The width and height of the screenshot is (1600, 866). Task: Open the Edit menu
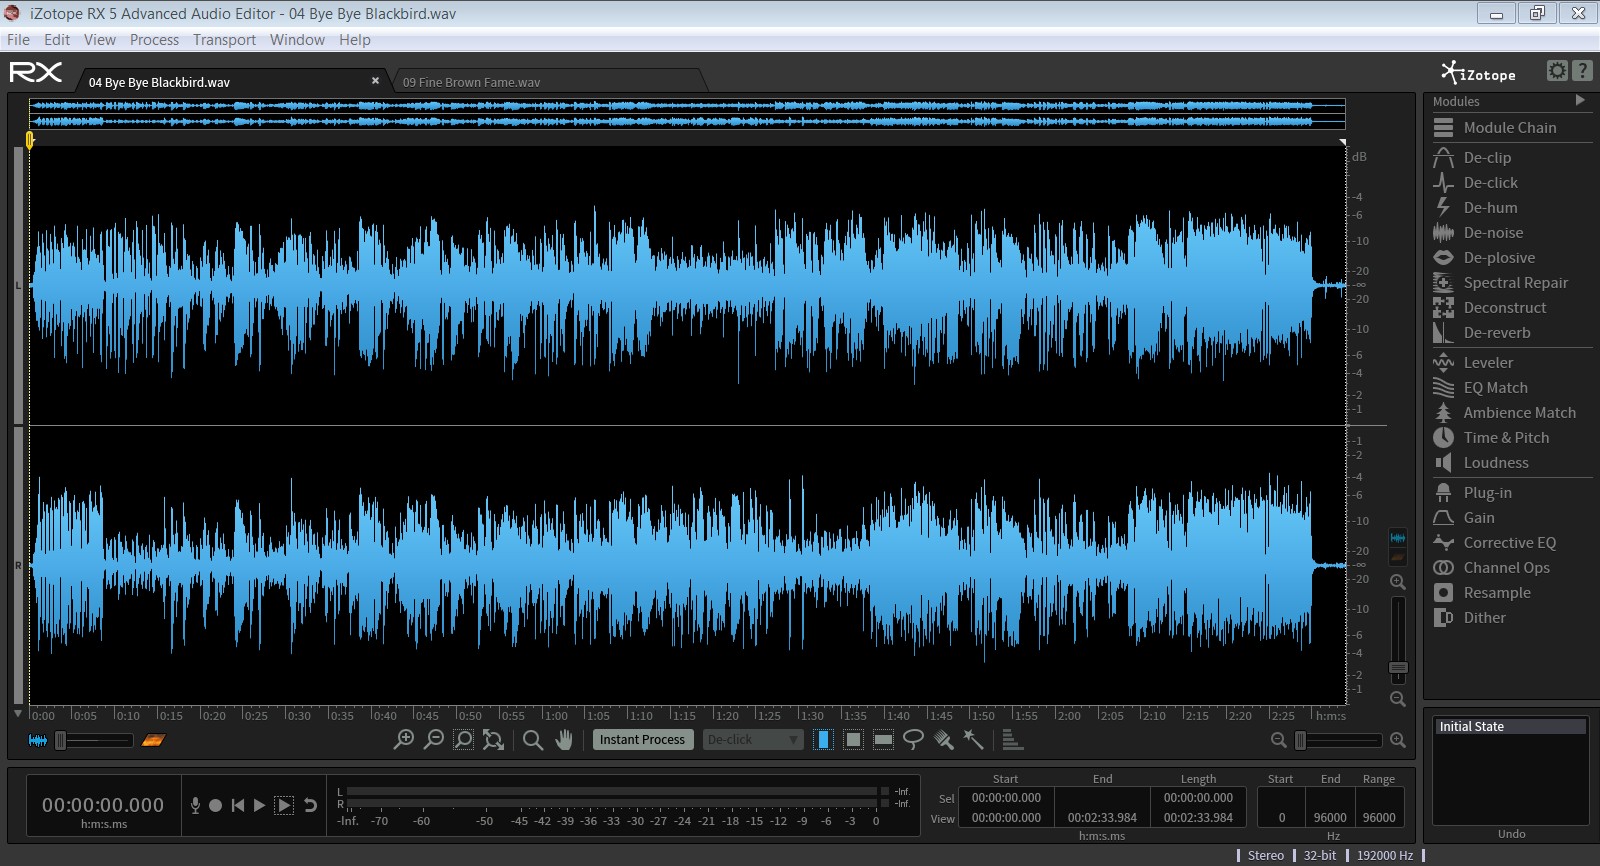pos(57,40)
